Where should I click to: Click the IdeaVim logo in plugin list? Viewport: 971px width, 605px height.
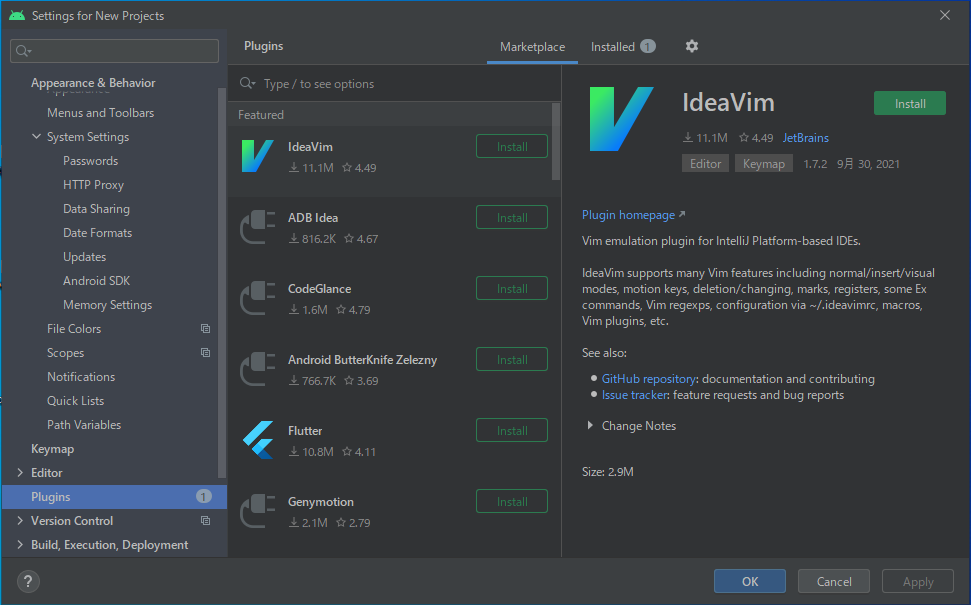[x=257, y=156]
